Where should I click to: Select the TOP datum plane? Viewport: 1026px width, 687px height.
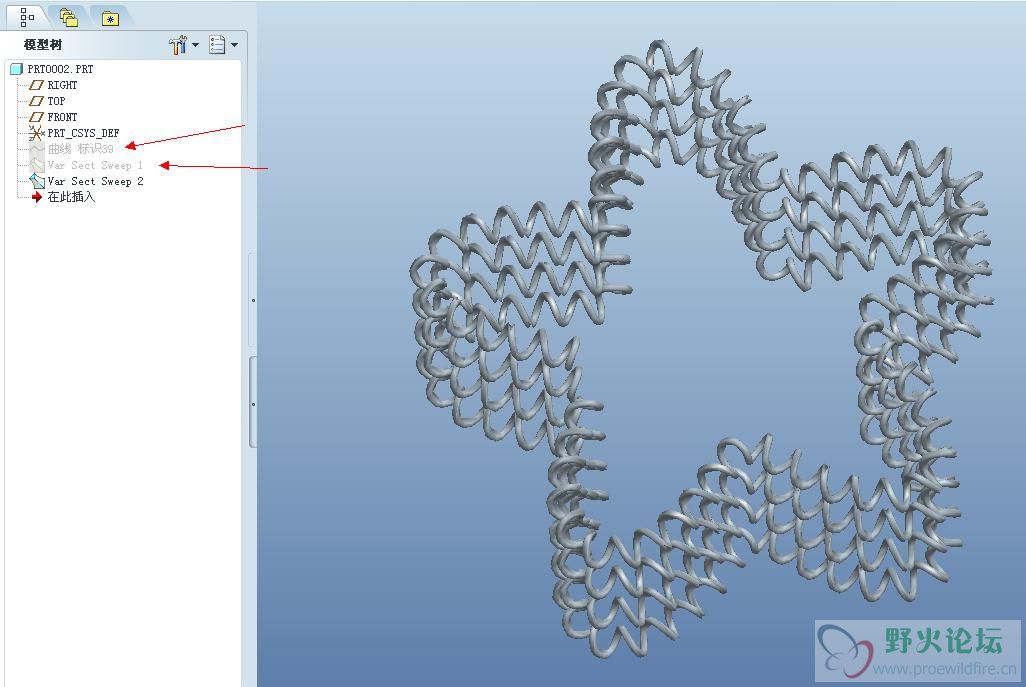click(x=56, y=101)
